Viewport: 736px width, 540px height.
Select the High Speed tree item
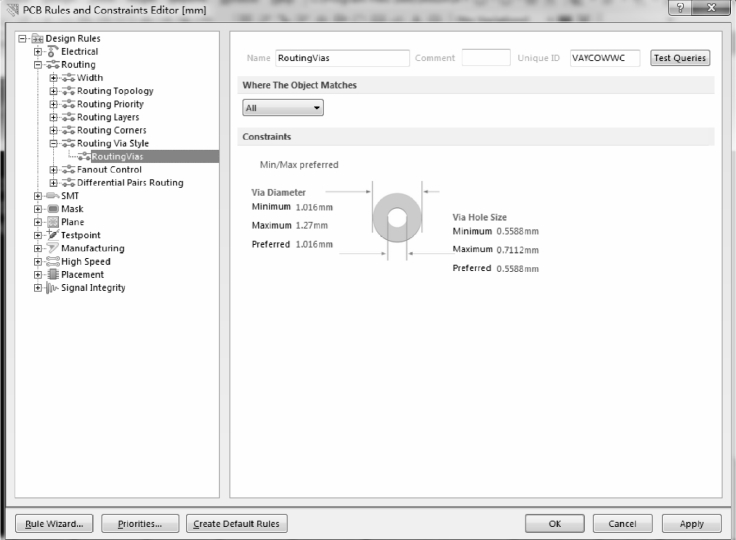pos(86,262)
